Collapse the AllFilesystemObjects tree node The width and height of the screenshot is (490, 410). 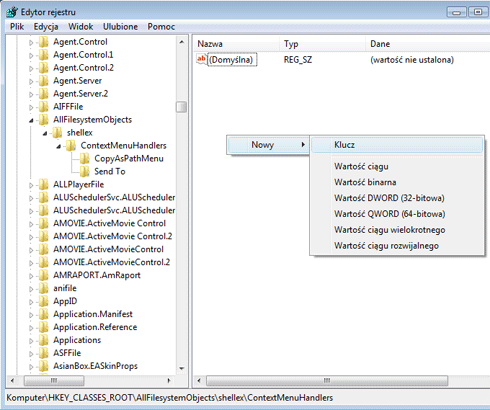[x=31, y=120]
